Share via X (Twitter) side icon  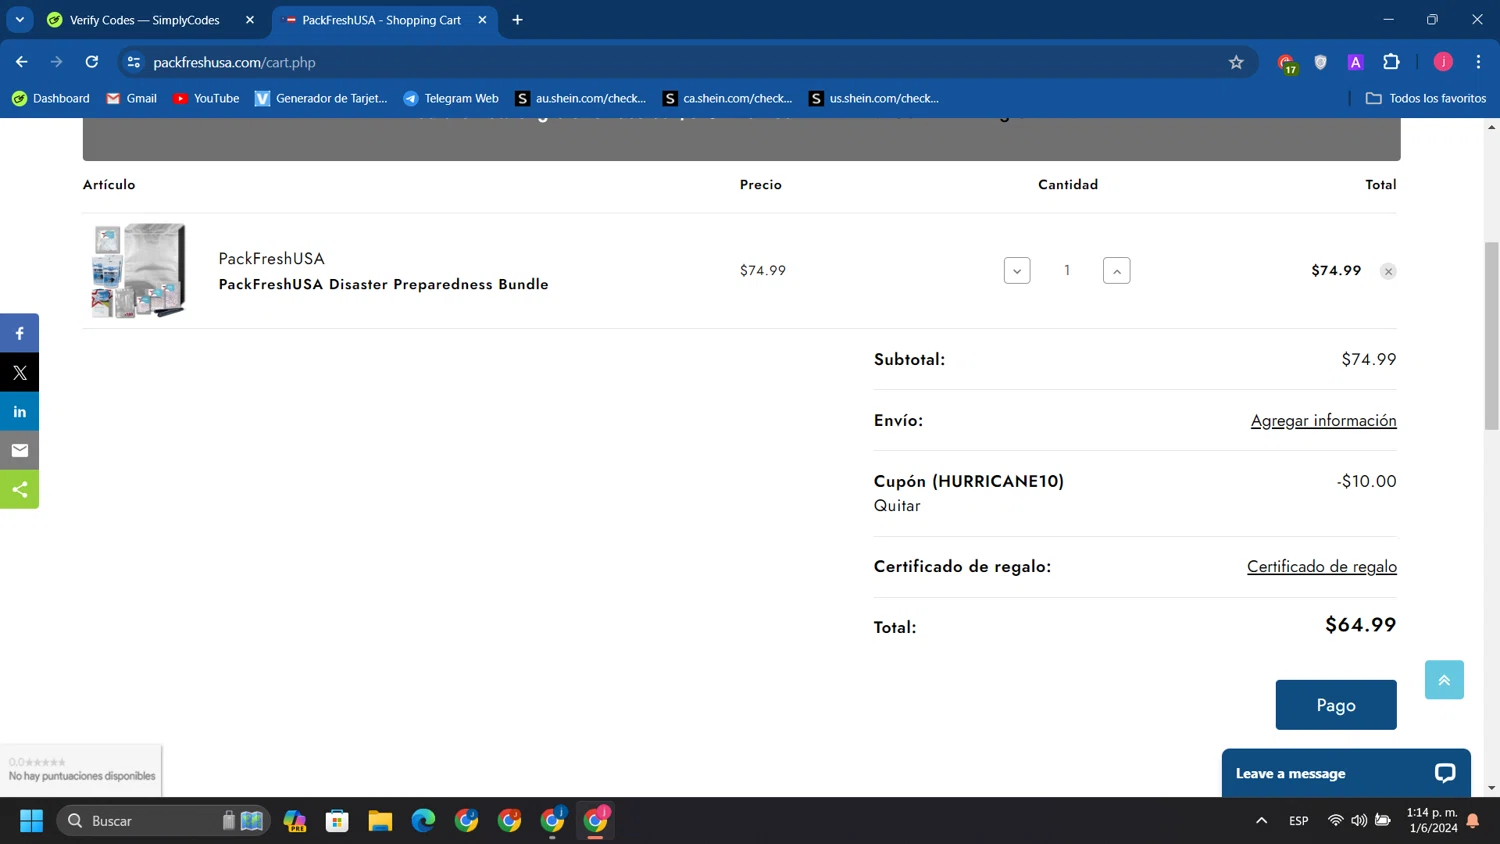pos(19,372)
